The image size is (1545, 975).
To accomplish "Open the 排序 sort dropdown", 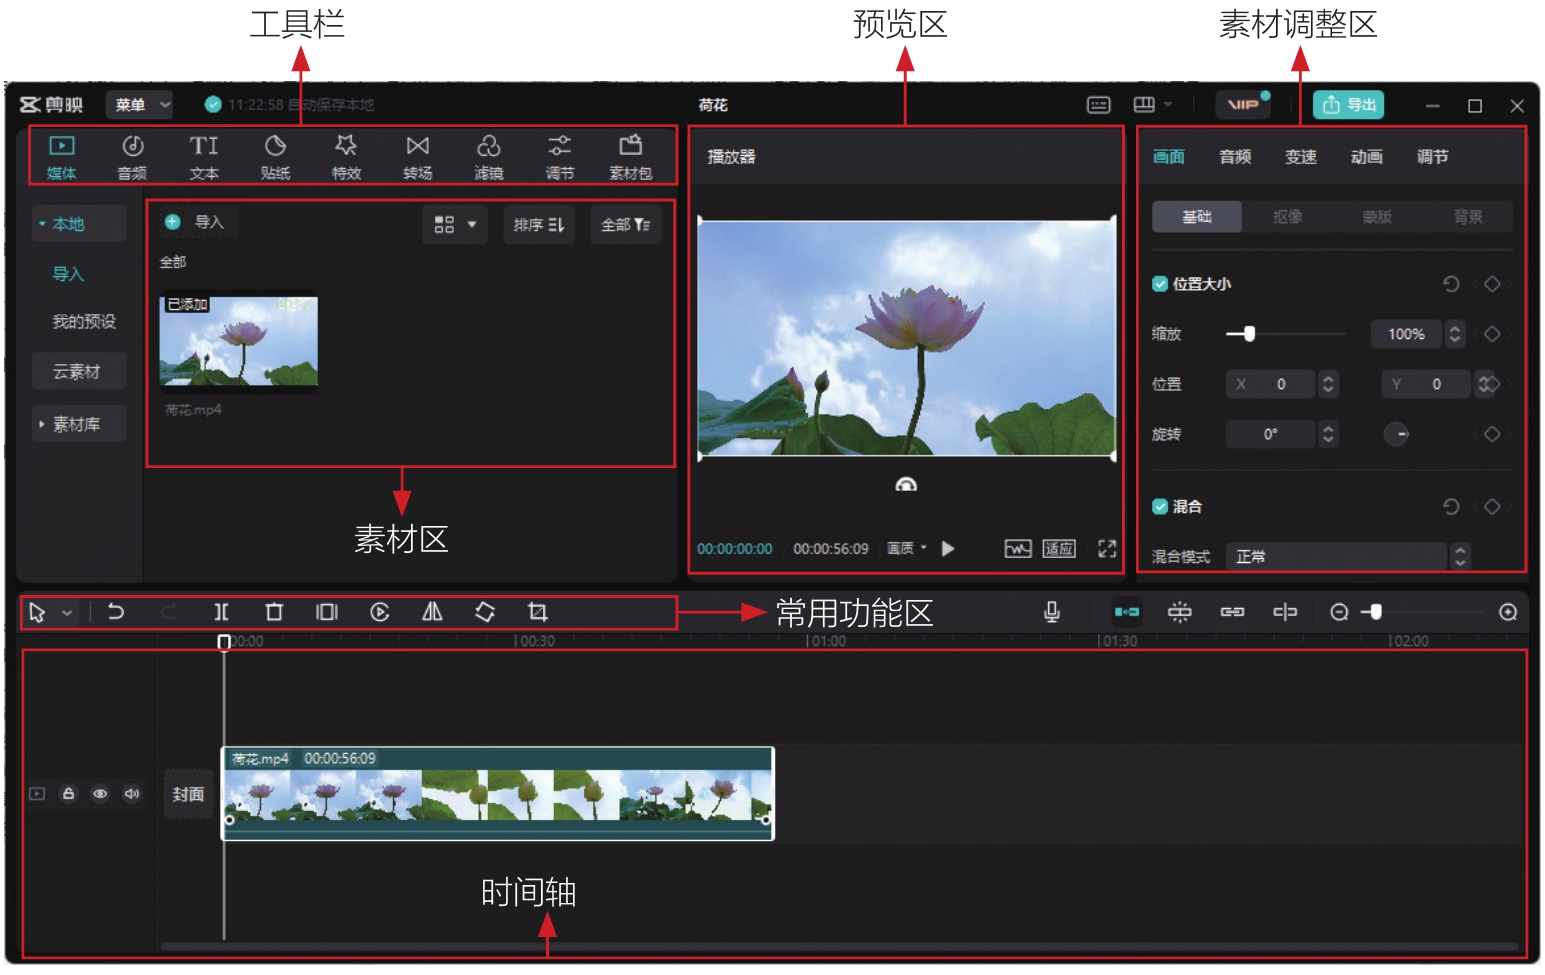I will pos(538,225).
